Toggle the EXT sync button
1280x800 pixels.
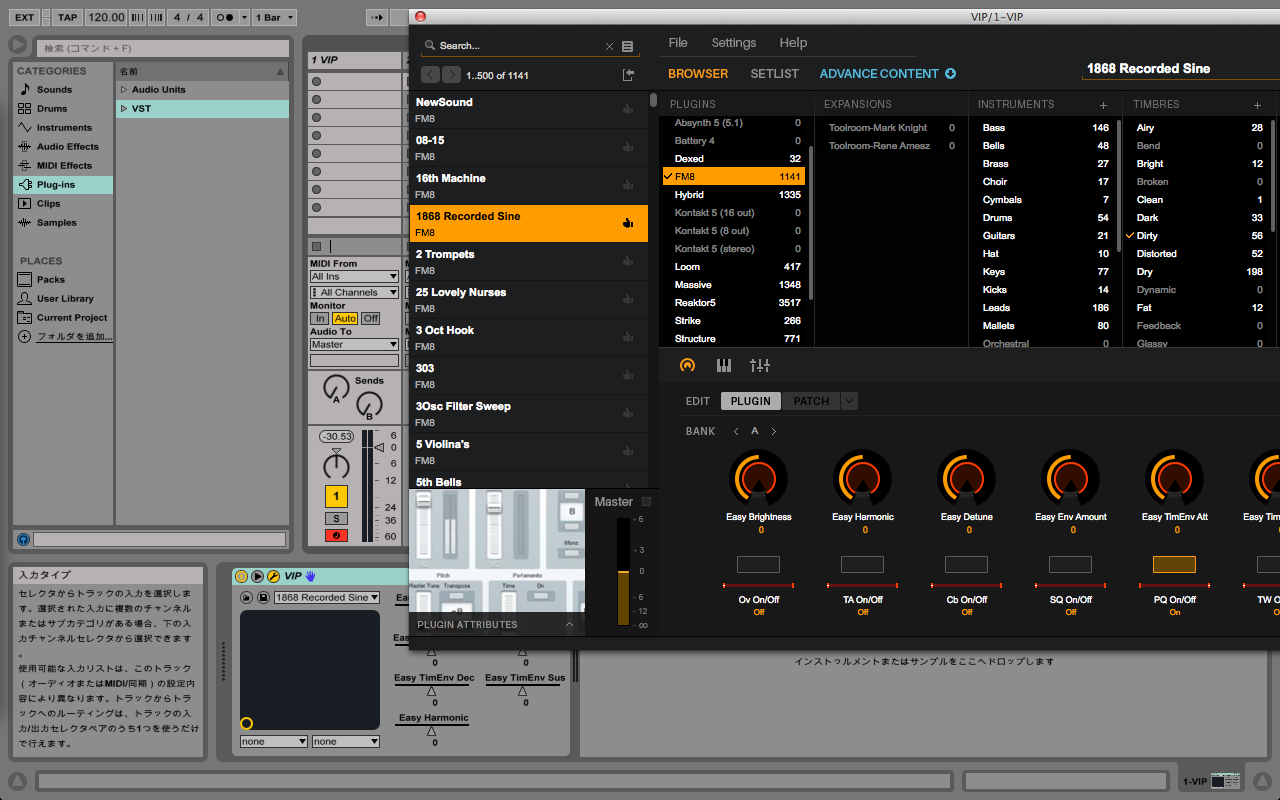pos(24,17)
